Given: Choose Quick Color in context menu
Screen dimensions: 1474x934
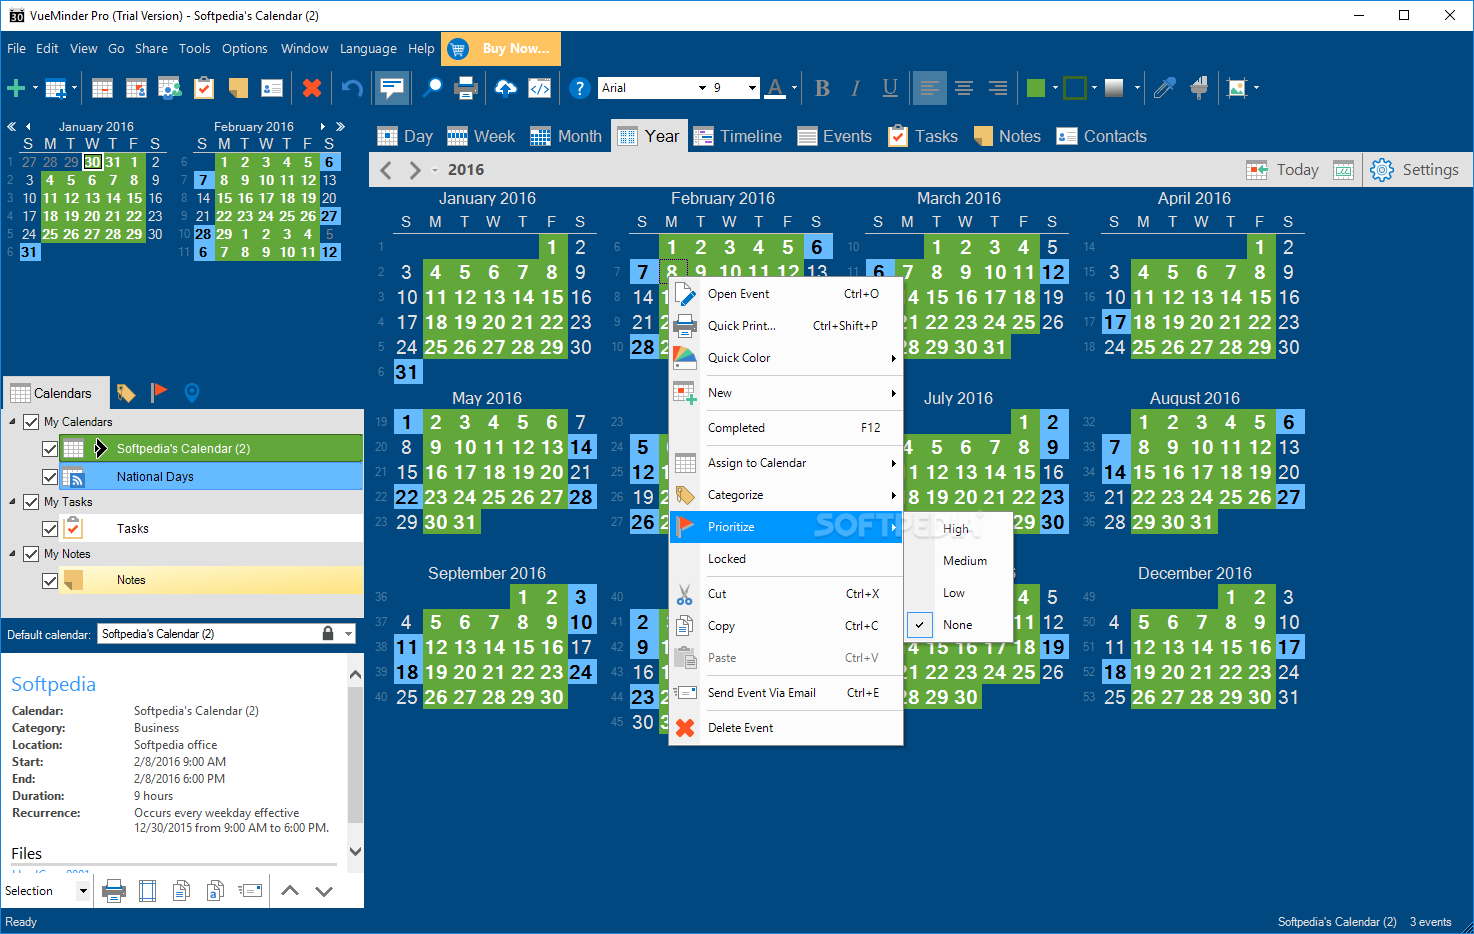Looking at the screenshot, I should [x=786, y=358].
